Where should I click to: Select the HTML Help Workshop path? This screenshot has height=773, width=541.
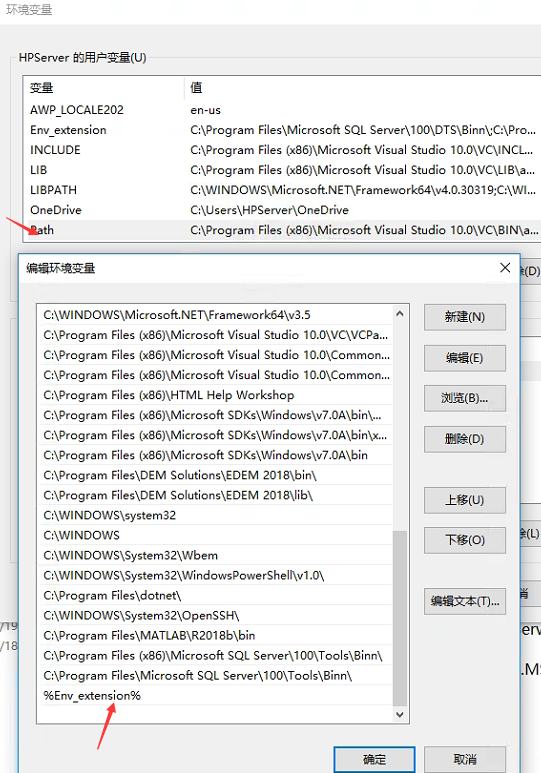click(216, 395)
